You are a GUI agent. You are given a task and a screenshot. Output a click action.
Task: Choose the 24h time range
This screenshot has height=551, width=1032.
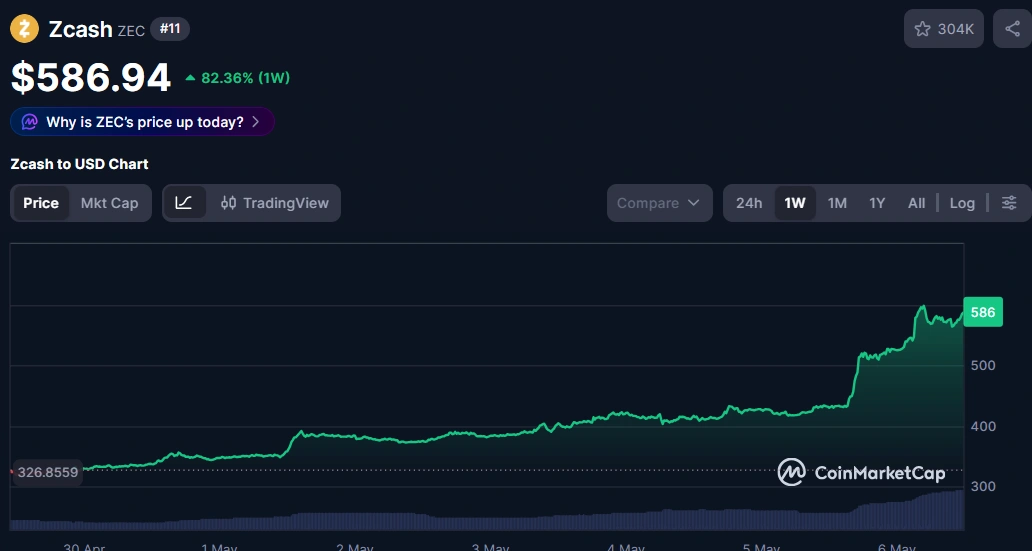tap(749, 203)
